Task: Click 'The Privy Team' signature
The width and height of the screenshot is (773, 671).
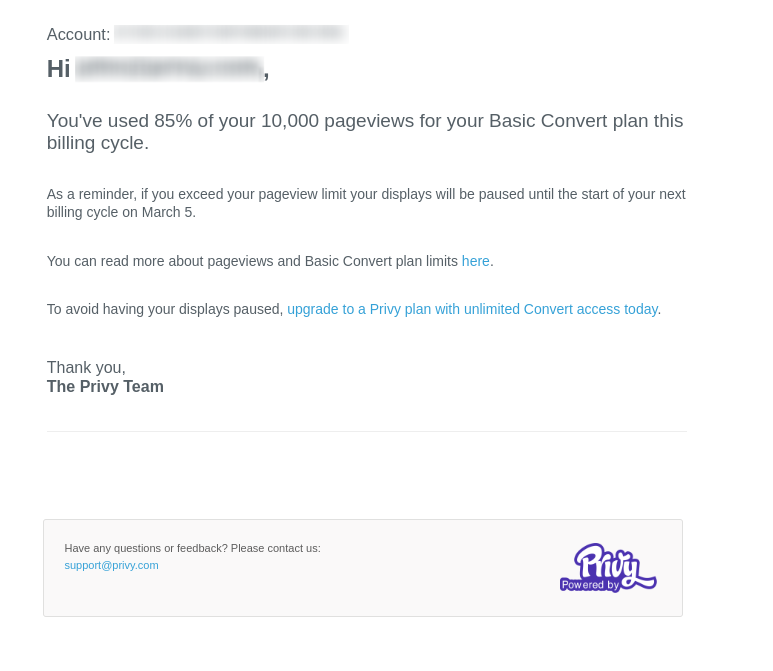Action: pos(105,387)
